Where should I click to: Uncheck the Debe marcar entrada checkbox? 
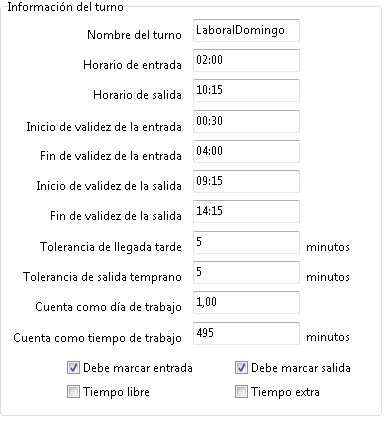click(73, 368)
